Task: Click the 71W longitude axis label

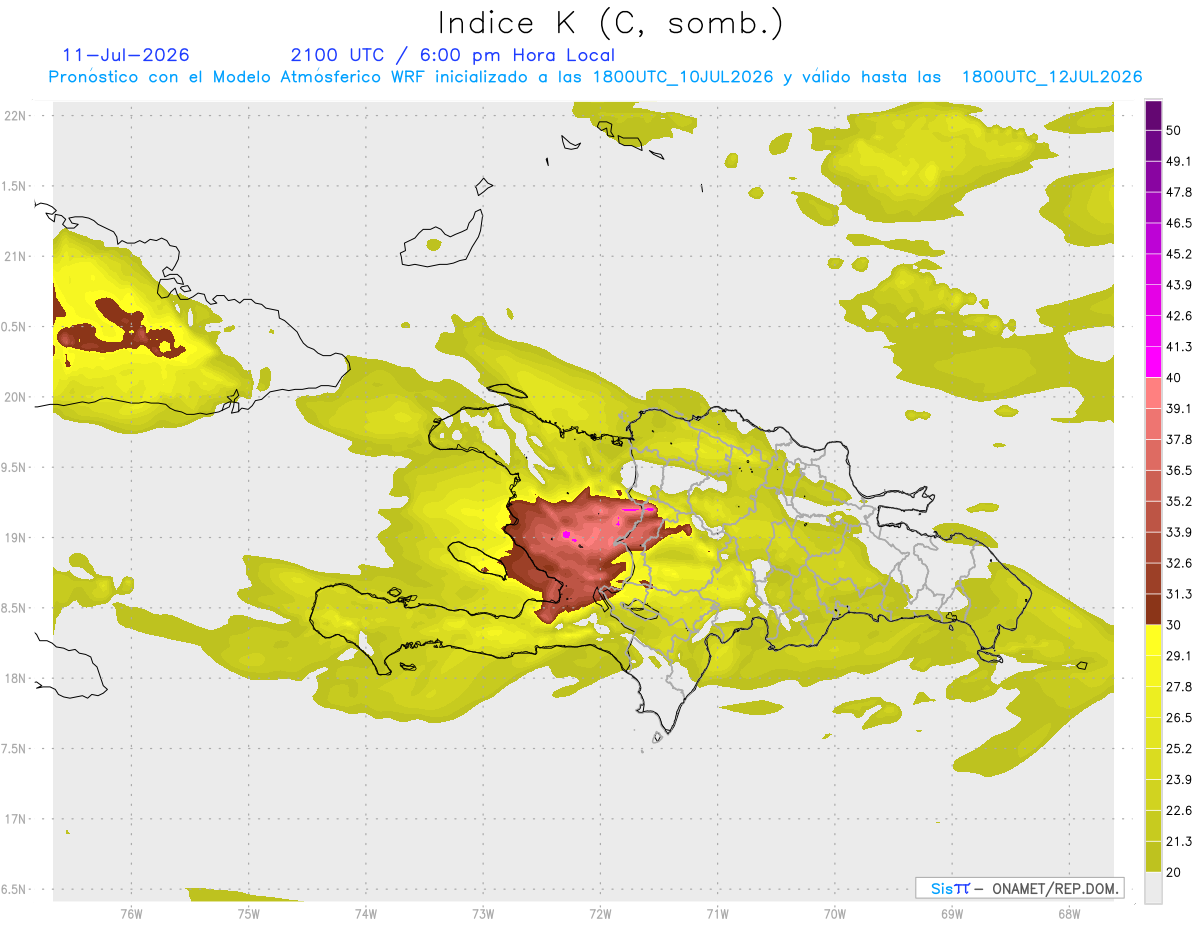Action: tap(717, 913)
